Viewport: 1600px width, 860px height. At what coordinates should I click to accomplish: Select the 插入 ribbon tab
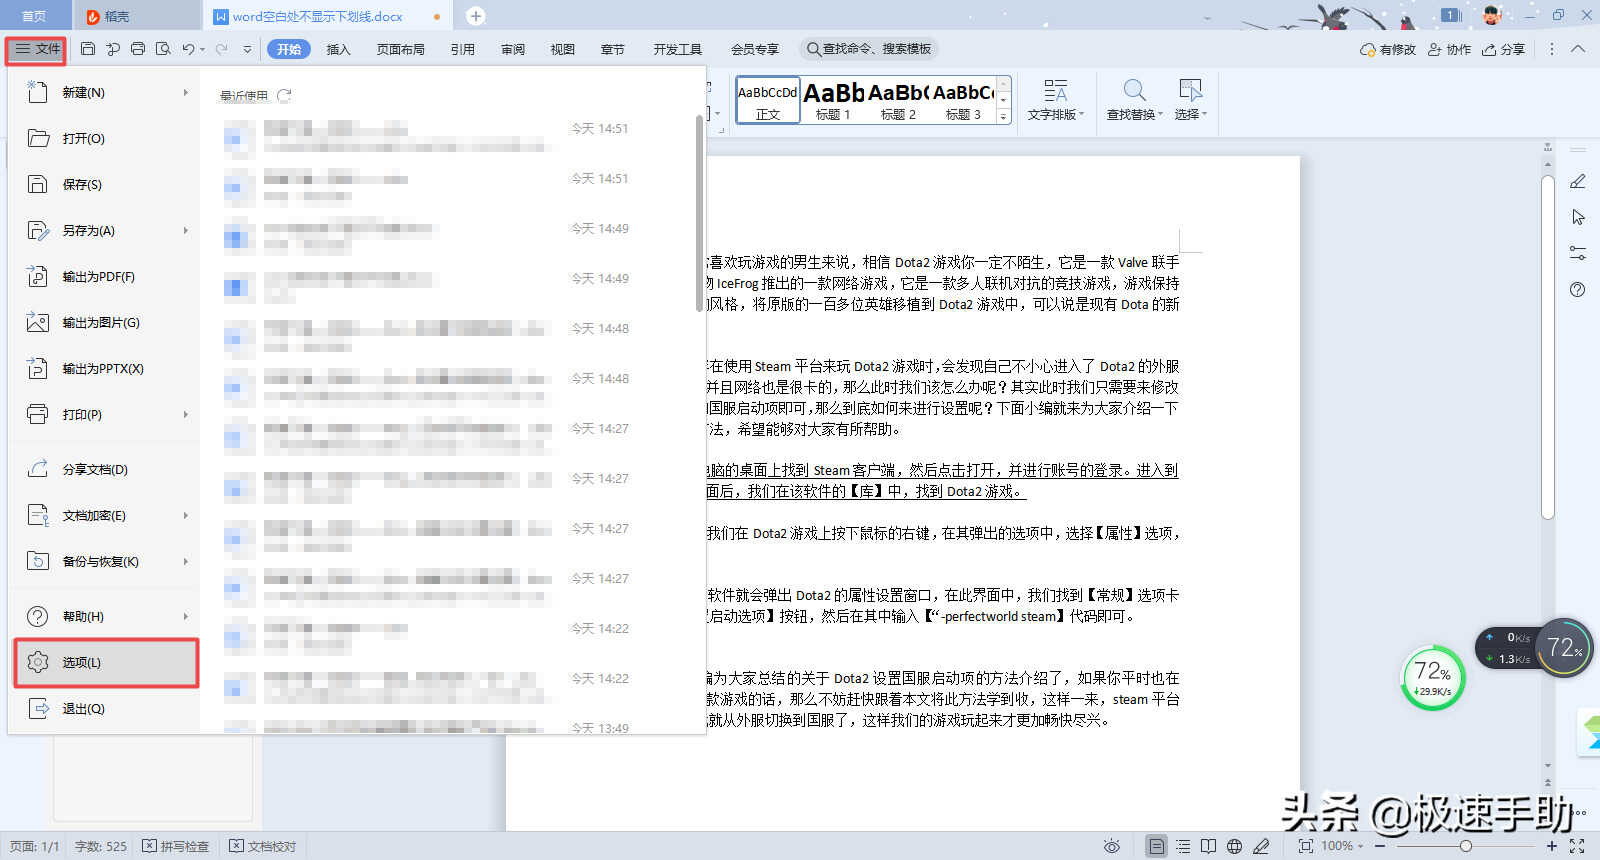point(339,49)
